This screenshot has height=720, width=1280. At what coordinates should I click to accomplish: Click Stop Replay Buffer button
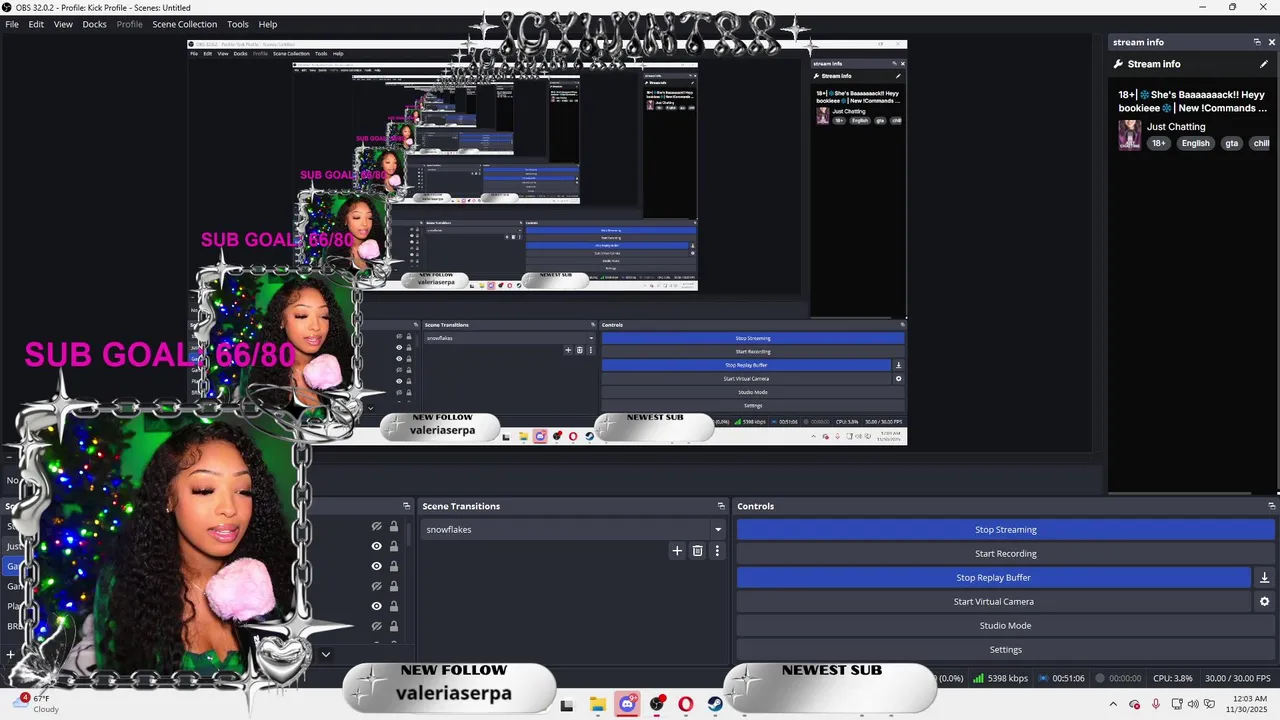(x=993, y=578)
